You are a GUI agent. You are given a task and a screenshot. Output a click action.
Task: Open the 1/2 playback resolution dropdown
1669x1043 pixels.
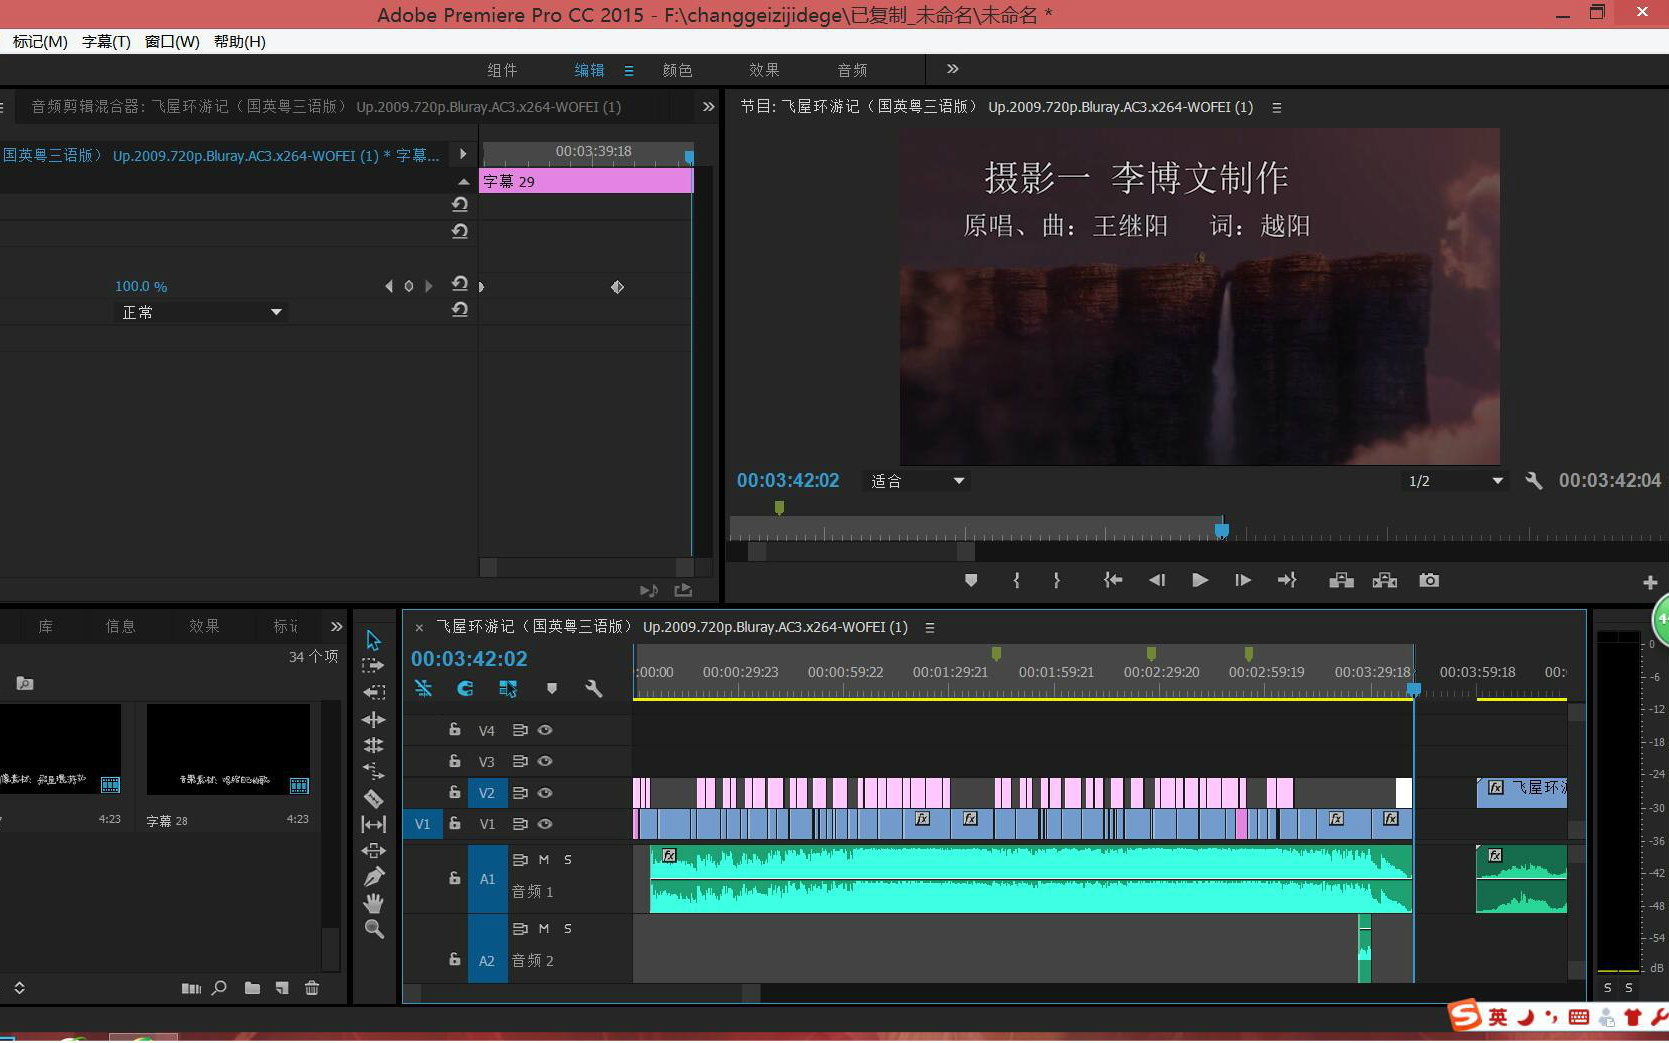coord(1455,481)
